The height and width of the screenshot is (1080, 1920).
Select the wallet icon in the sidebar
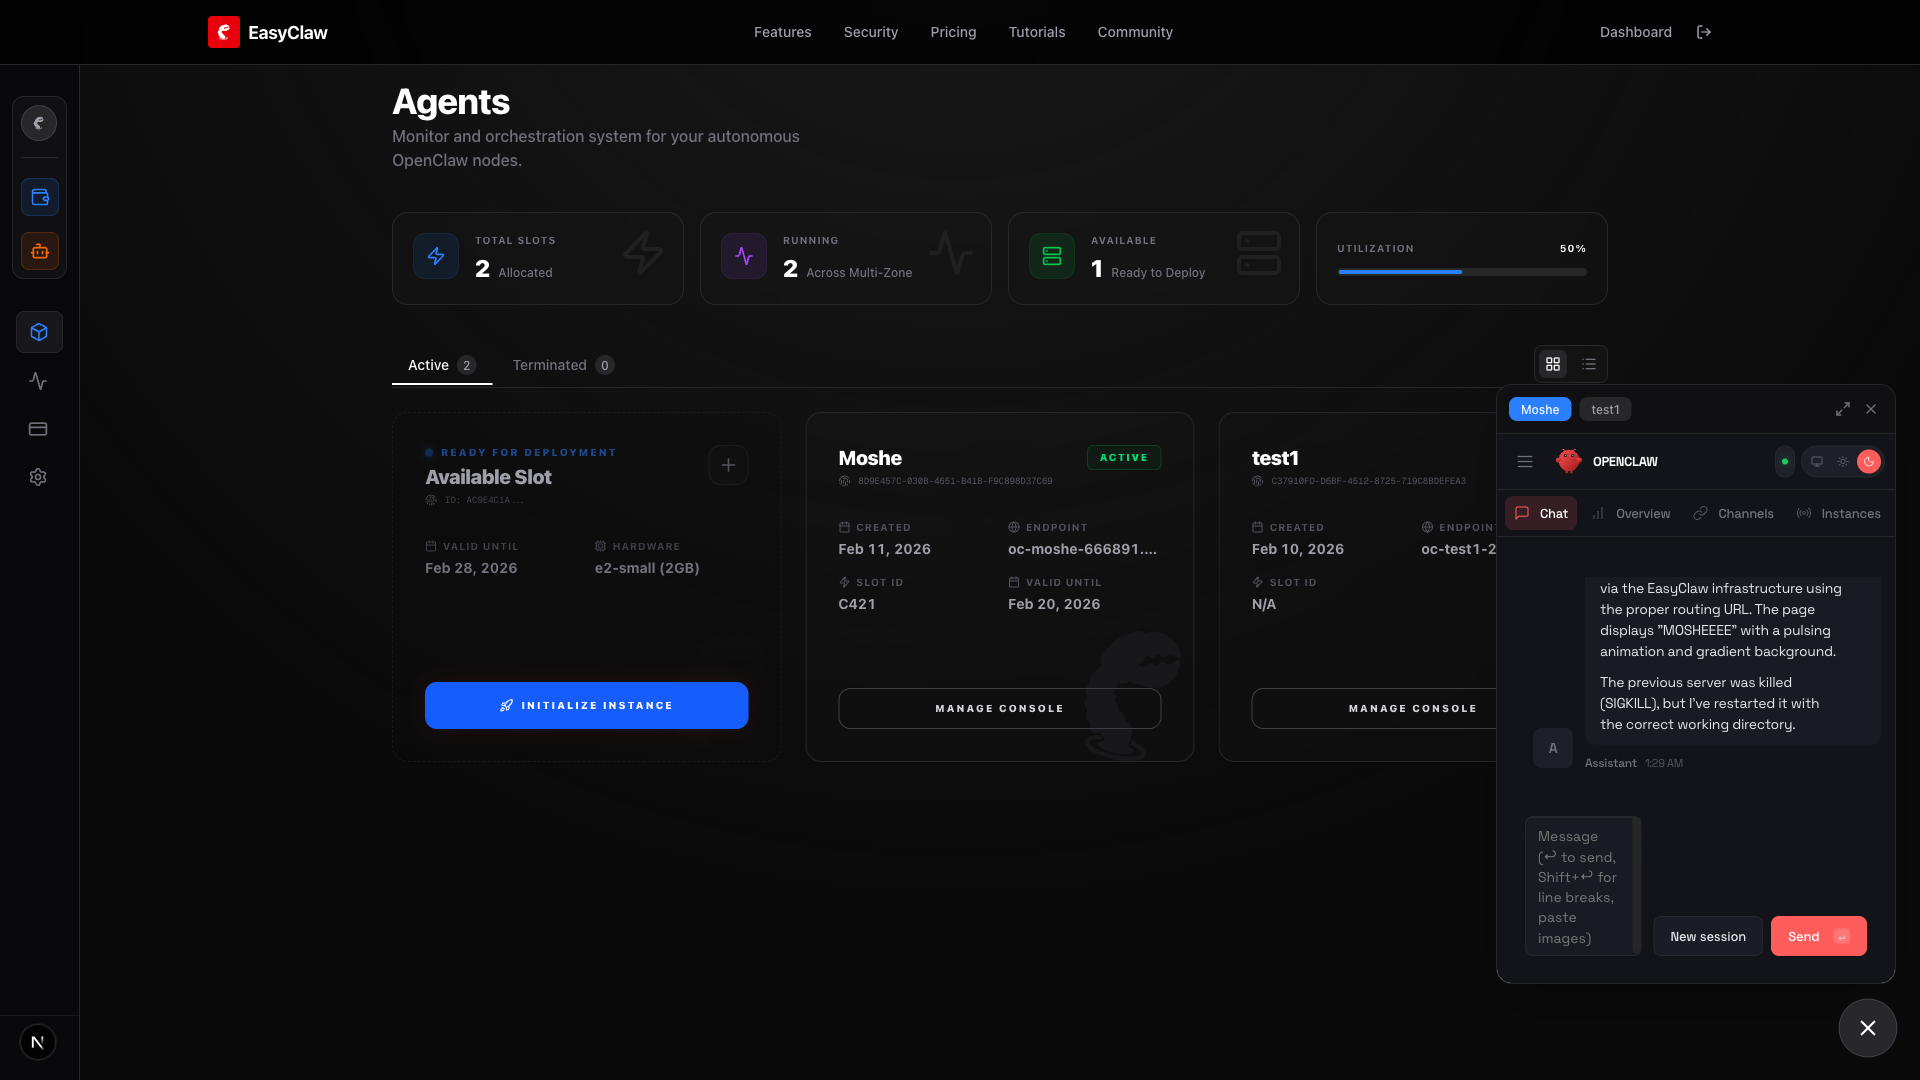click(40, 197)
